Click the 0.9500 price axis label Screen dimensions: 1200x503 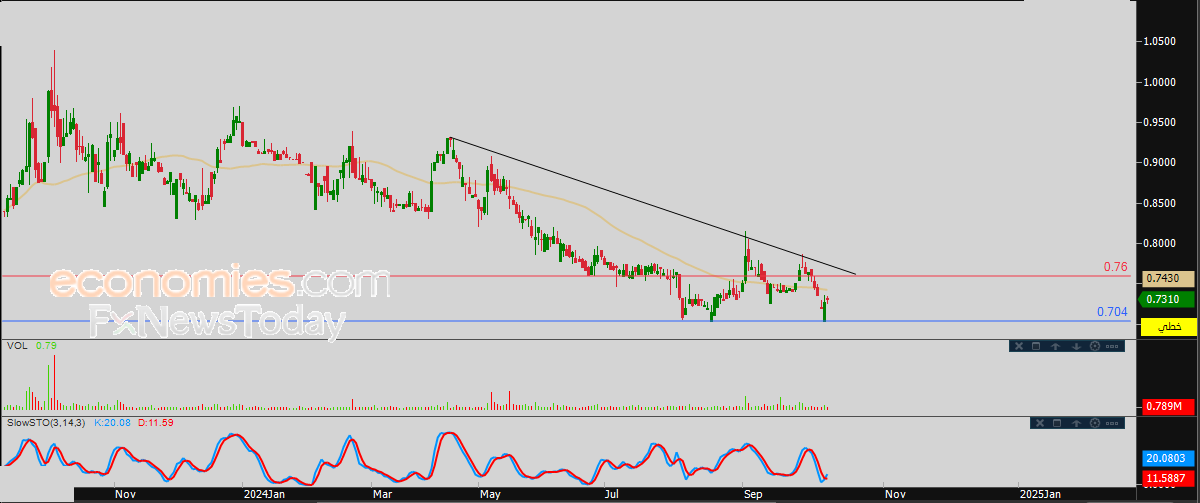[x=1161, y=122]
